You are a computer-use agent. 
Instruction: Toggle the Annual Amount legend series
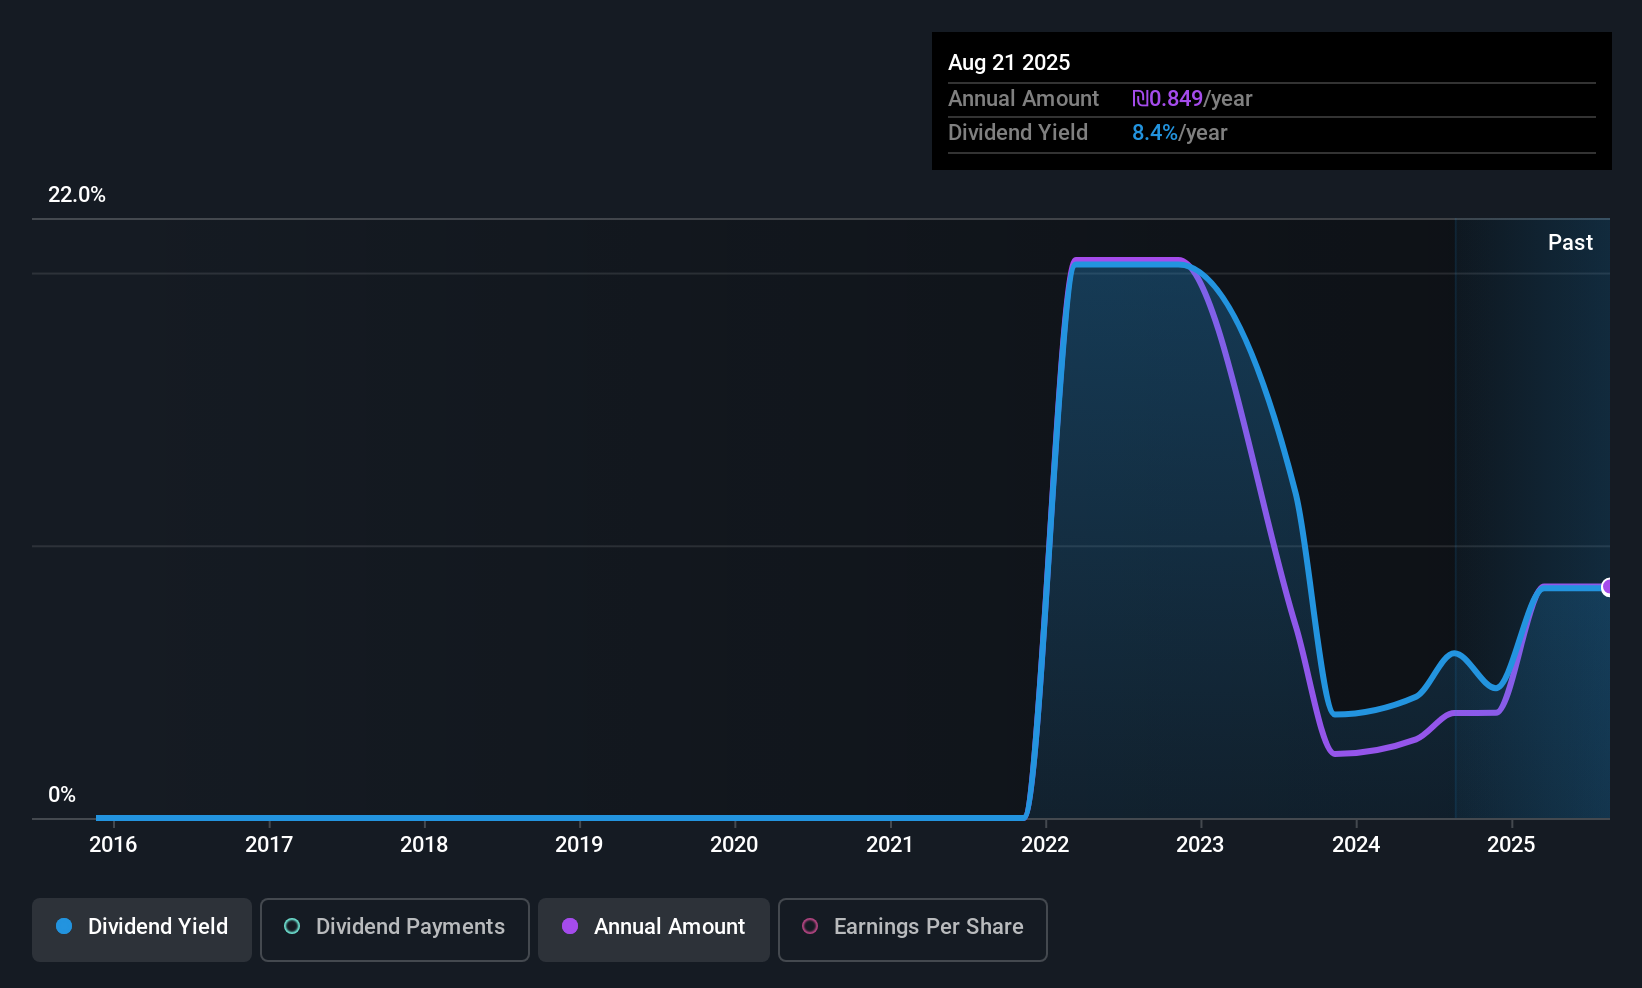(x=654, y=927)
